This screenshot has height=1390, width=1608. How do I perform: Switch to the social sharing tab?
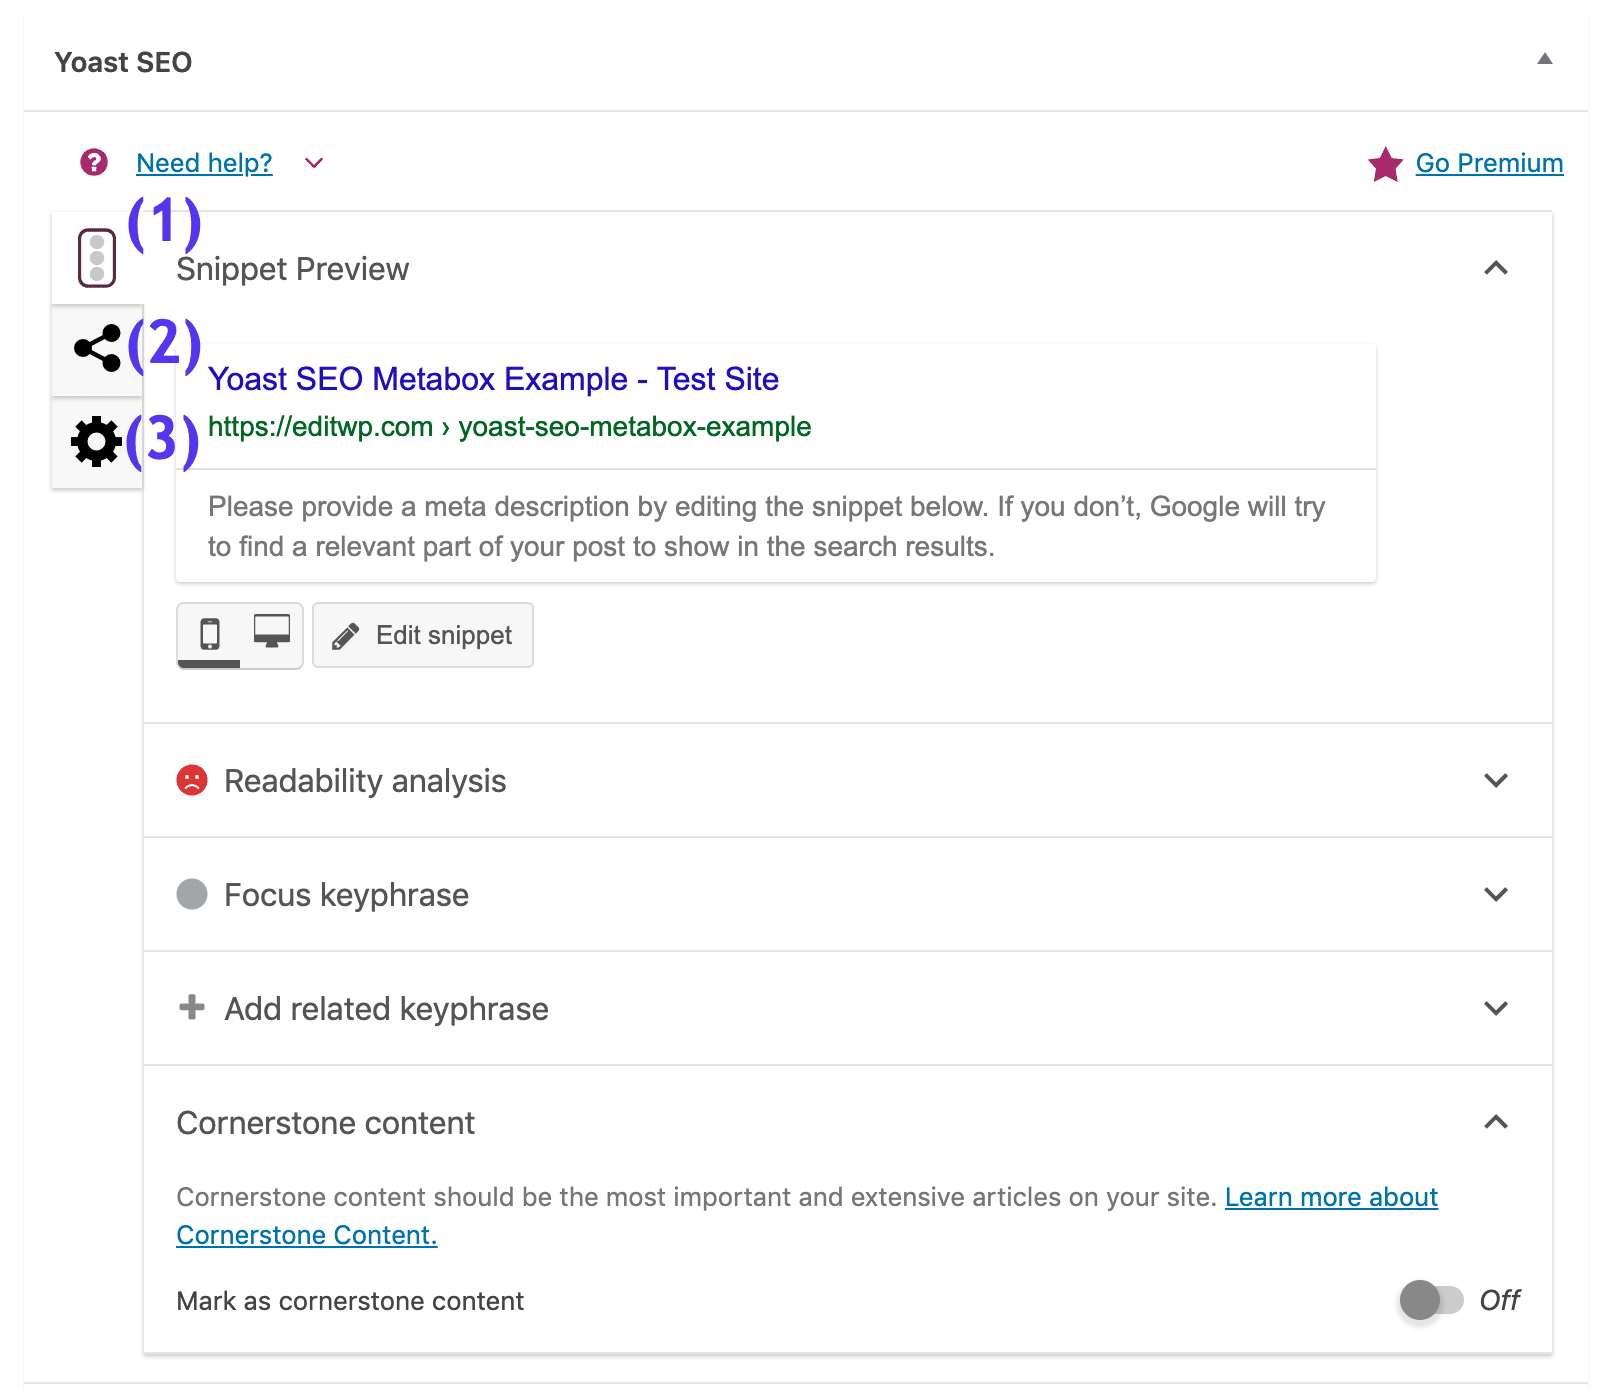(95, 348)
